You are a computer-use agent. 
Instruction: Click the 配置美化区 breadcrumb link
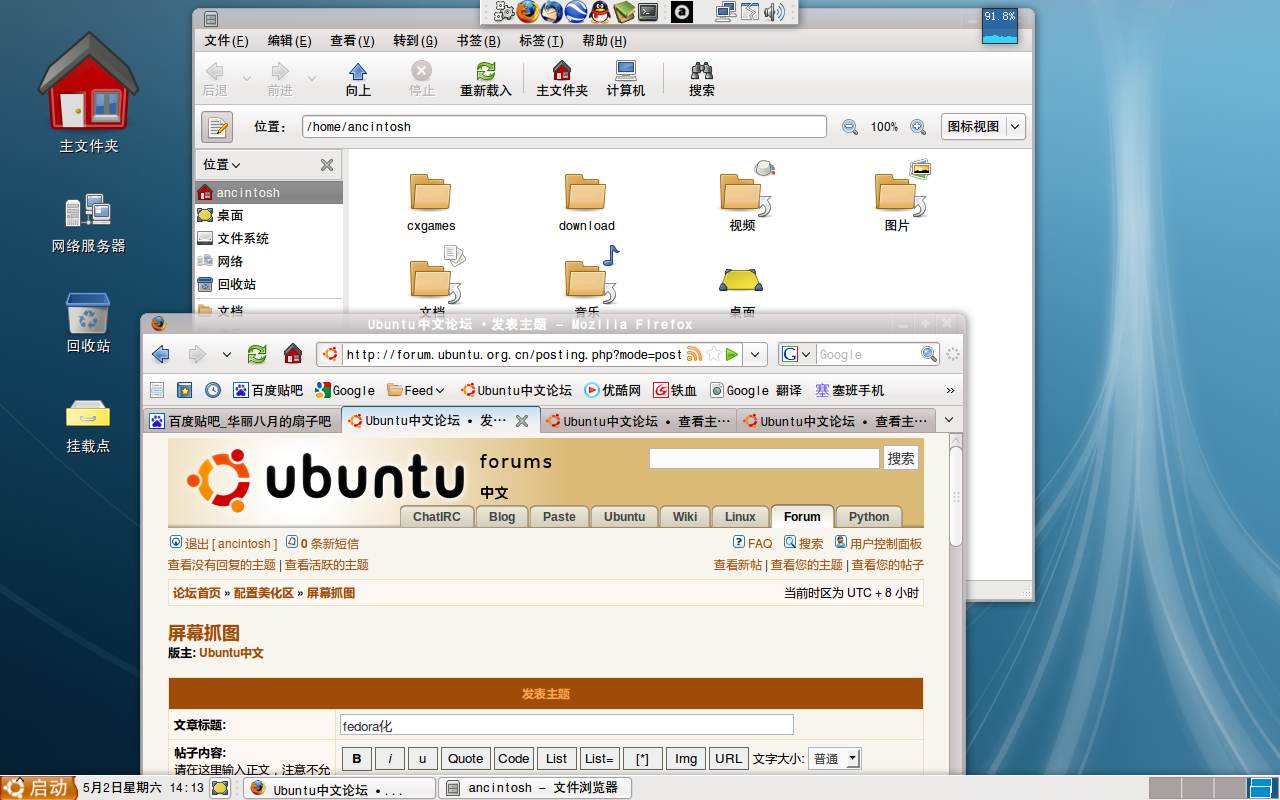pyautogui.click(x=264, y=593)
